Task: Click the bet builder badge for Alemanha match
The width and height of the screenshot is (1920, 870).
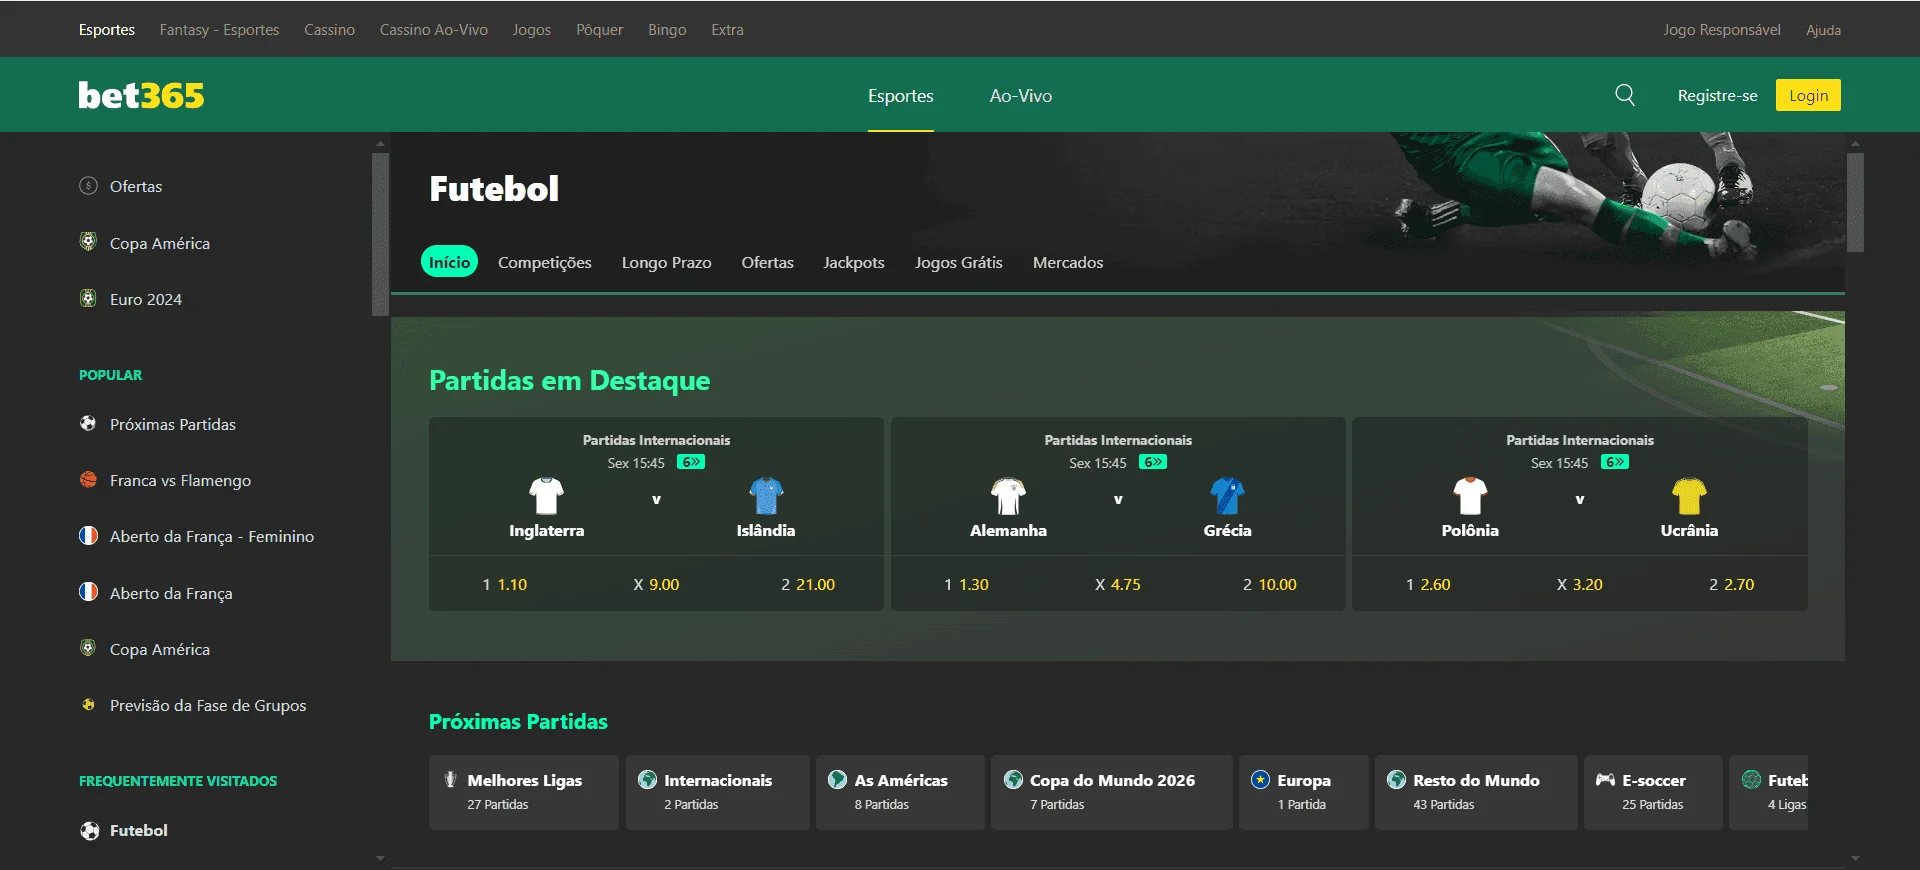Action: click(1153, 462)
